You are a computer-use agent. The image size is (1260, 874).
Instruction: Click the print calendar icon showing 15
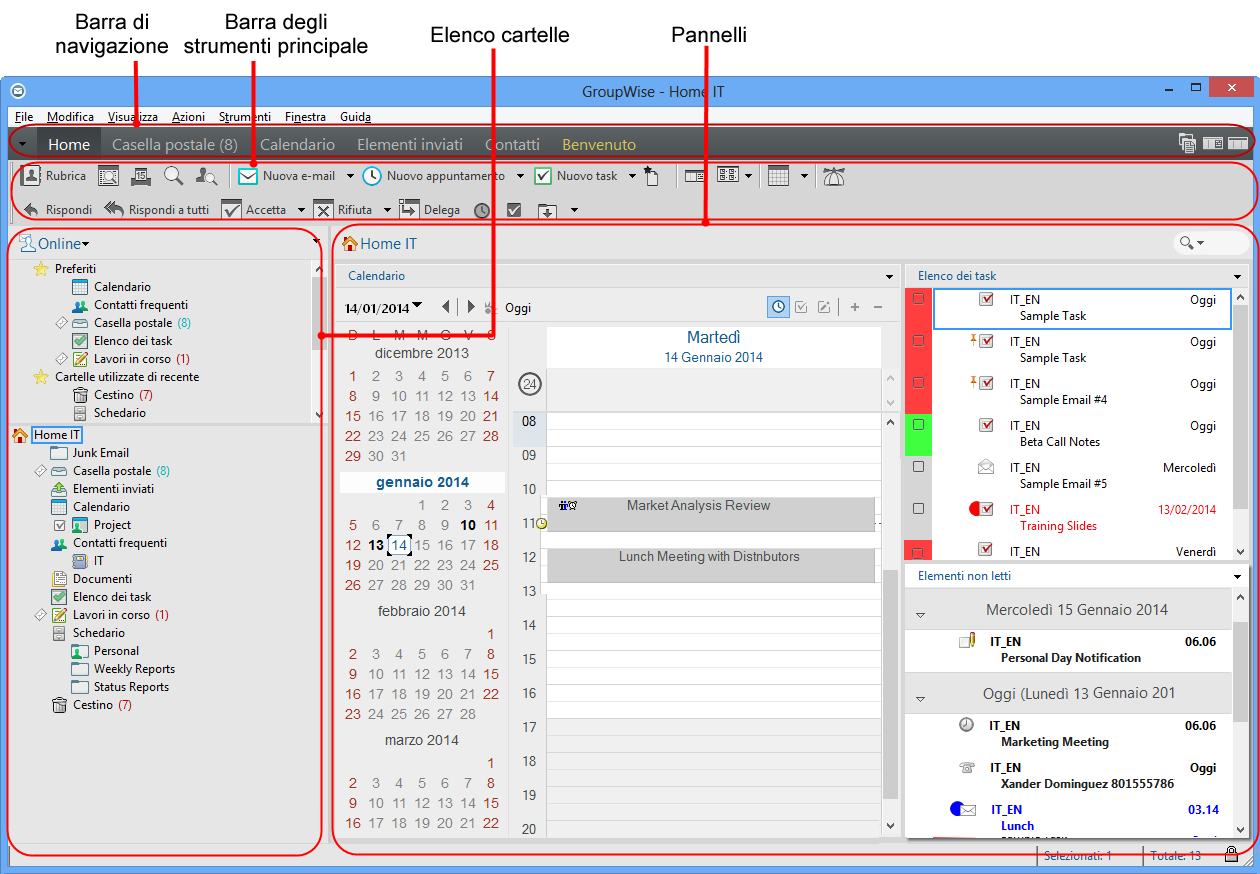(141, 176)
